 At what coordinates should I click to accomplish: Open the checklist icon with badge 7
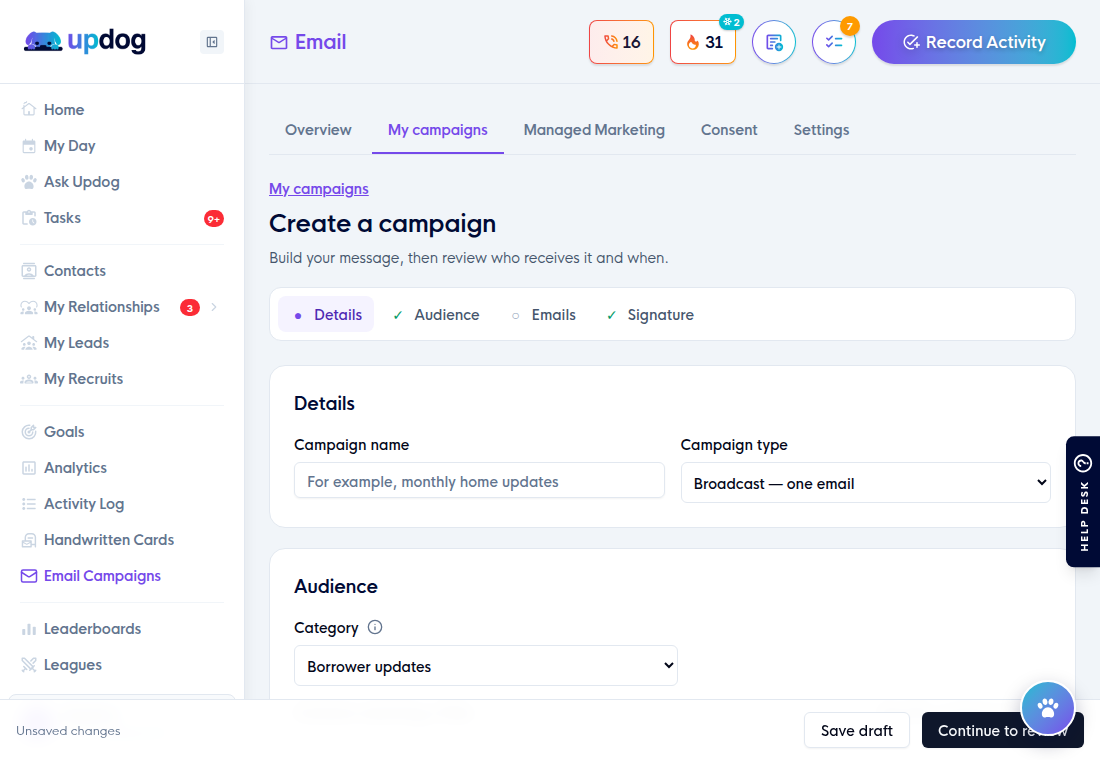click(833, 42)
